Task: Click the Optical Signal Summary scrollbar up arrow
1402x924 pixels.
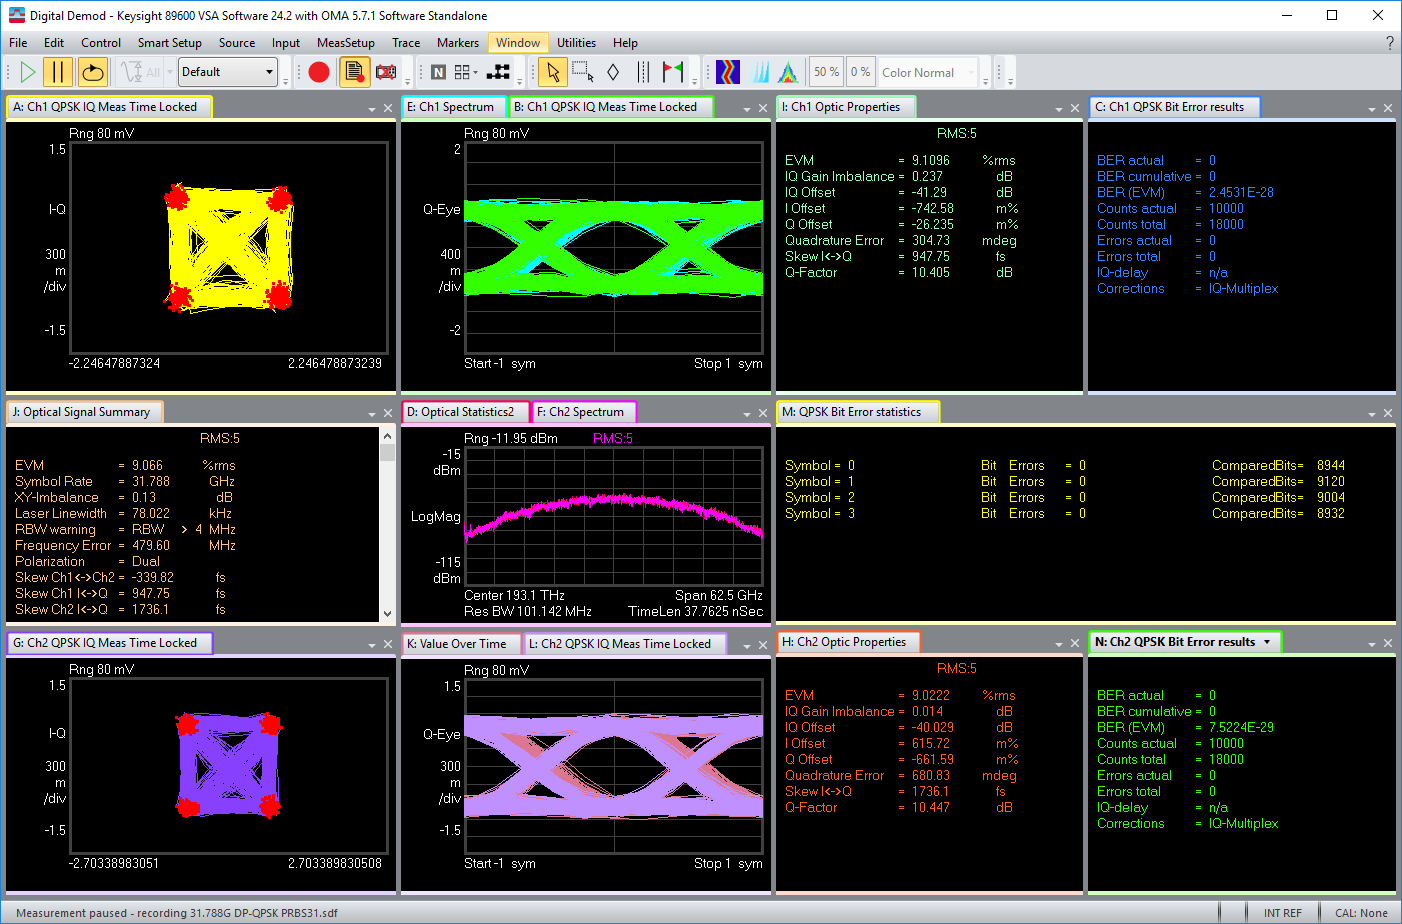Action: point(388,435)
